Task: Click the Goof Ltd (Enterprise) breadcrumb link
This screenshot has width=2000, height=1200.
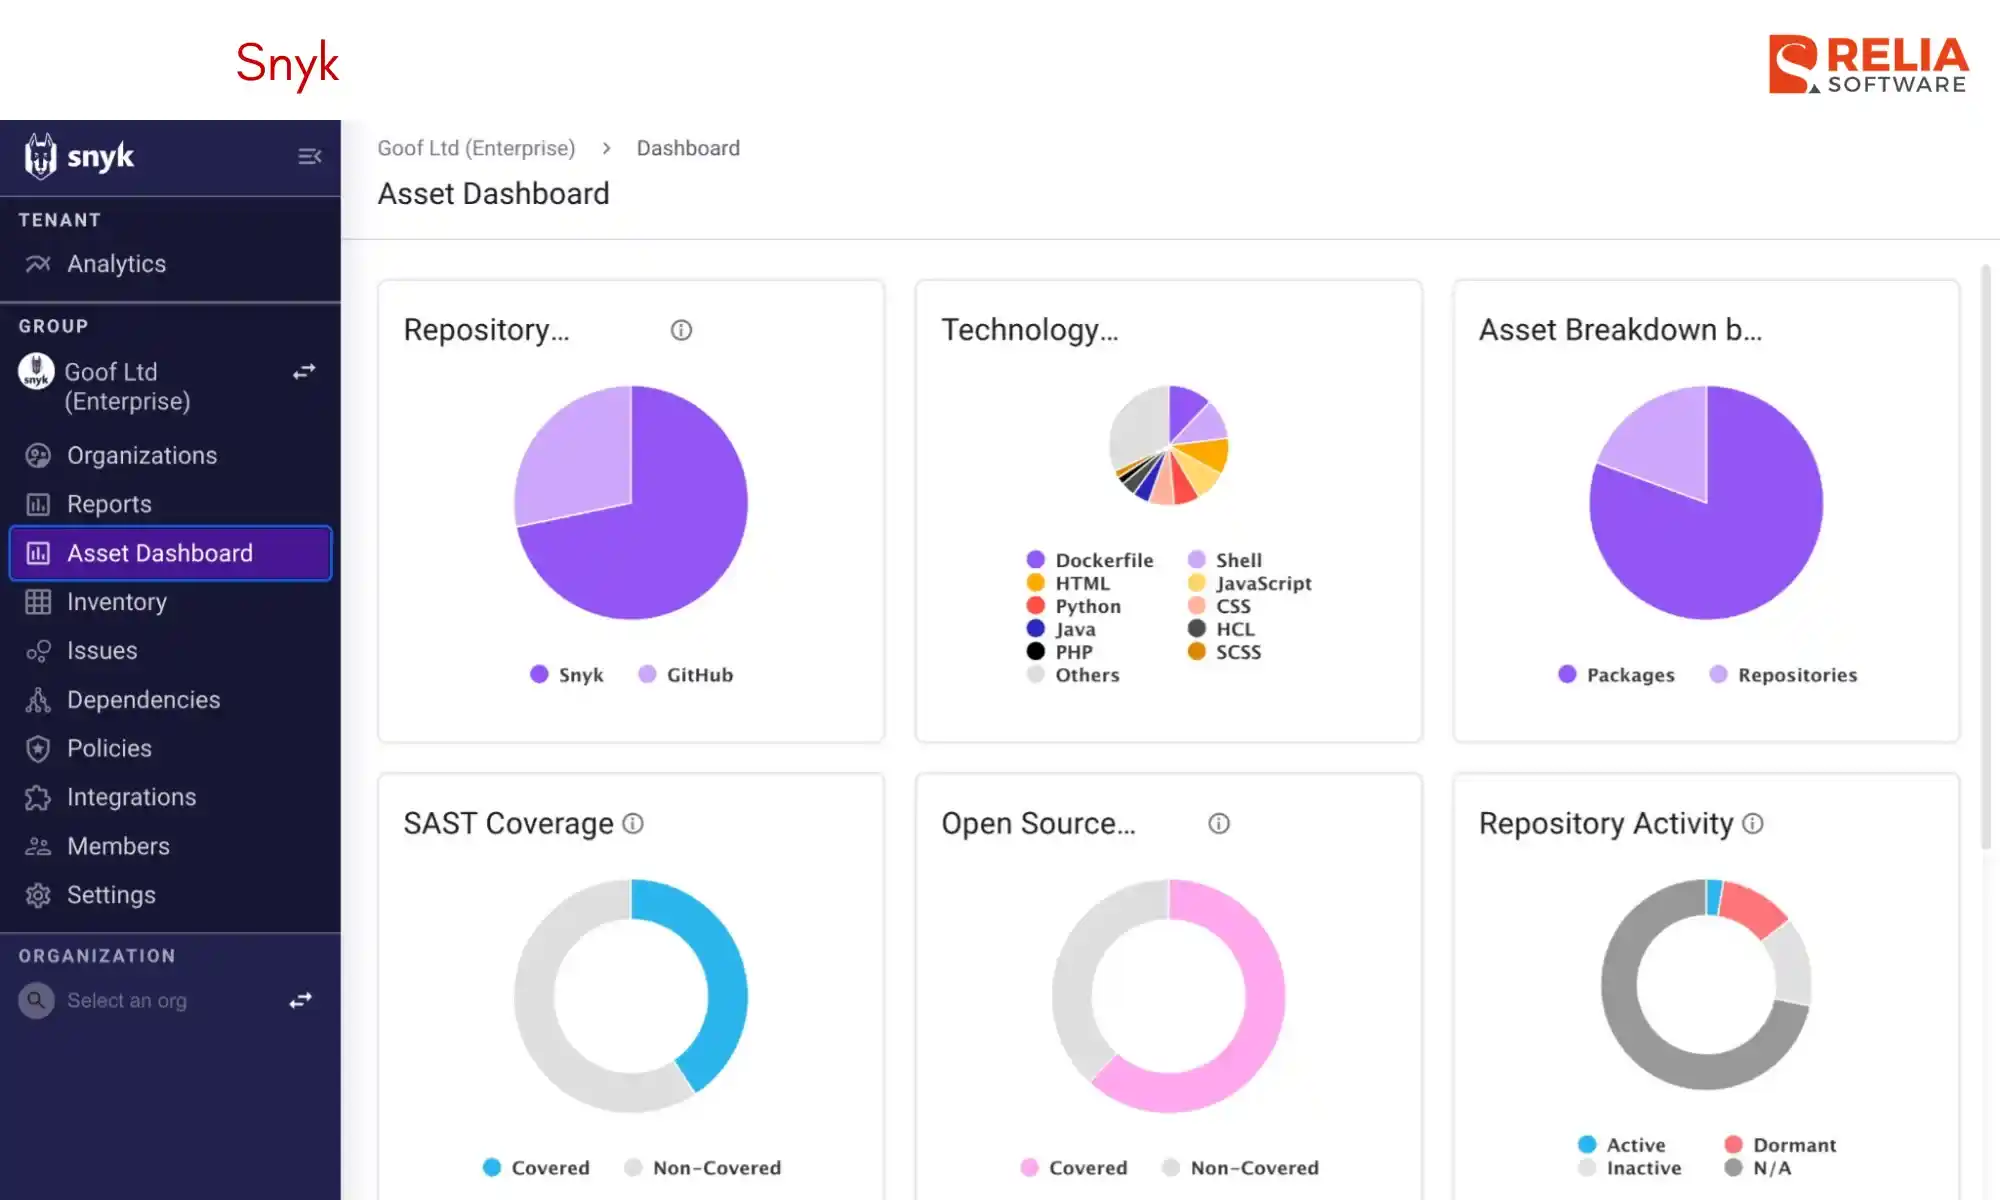Action: click(476, 147)
